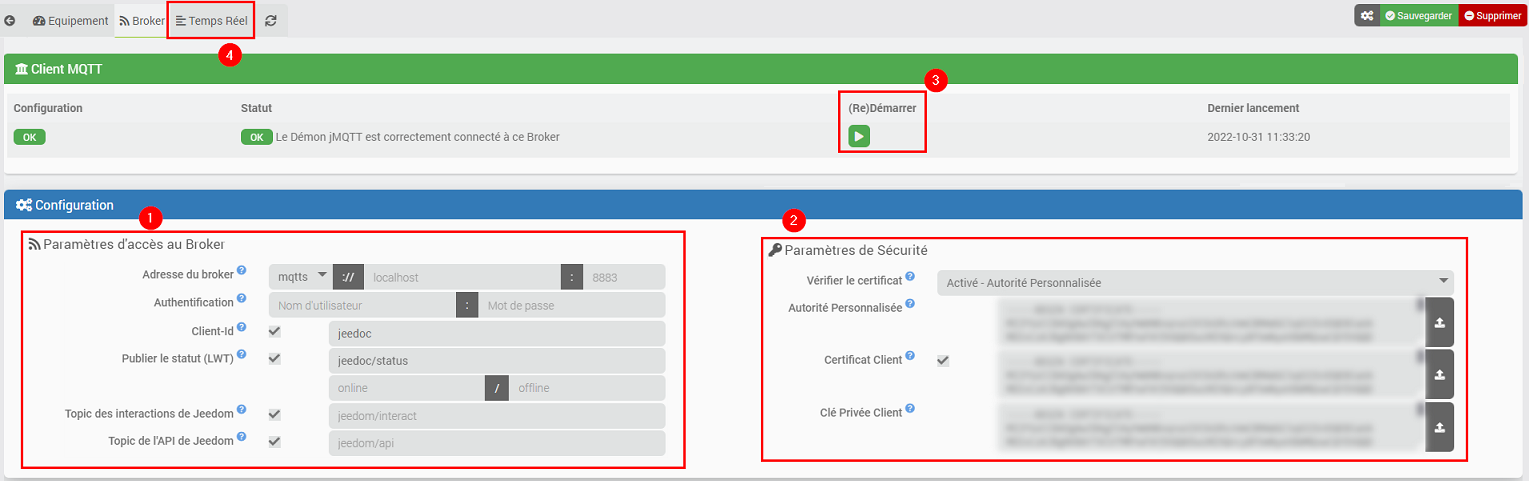
Task: Click the jeedom/api topic field
Action: (497, 443)
